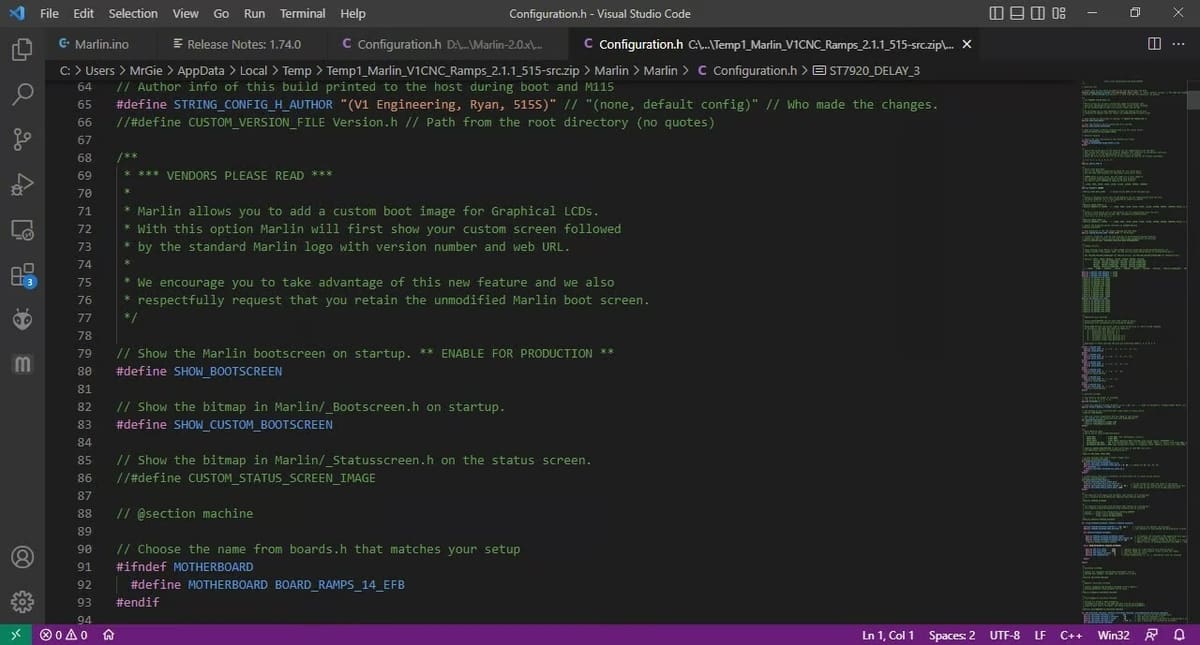The height and width of the screenshot is (645, 1200).
Task: Toggle the primary side bar layout icon
Action: (997, 13)
